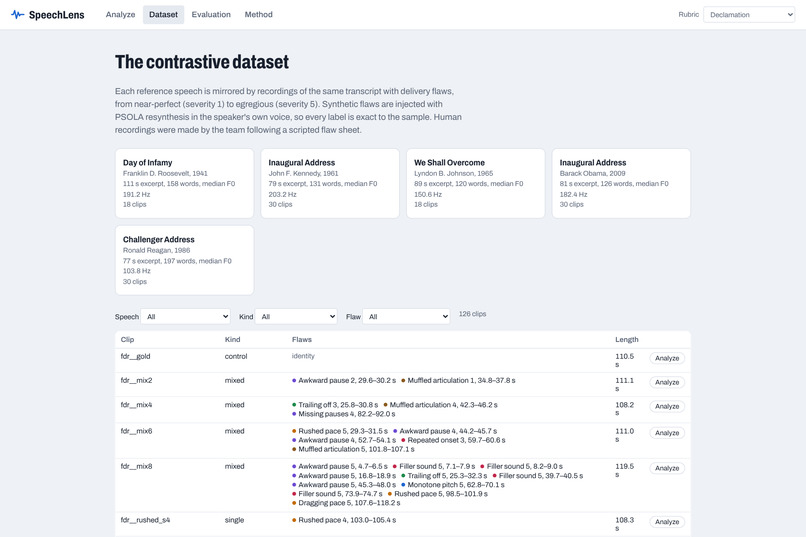The height and width of the screenshot is (537, 806).
Task: Click 'The contrastive dataset' heading
Action: click(202, 62)
